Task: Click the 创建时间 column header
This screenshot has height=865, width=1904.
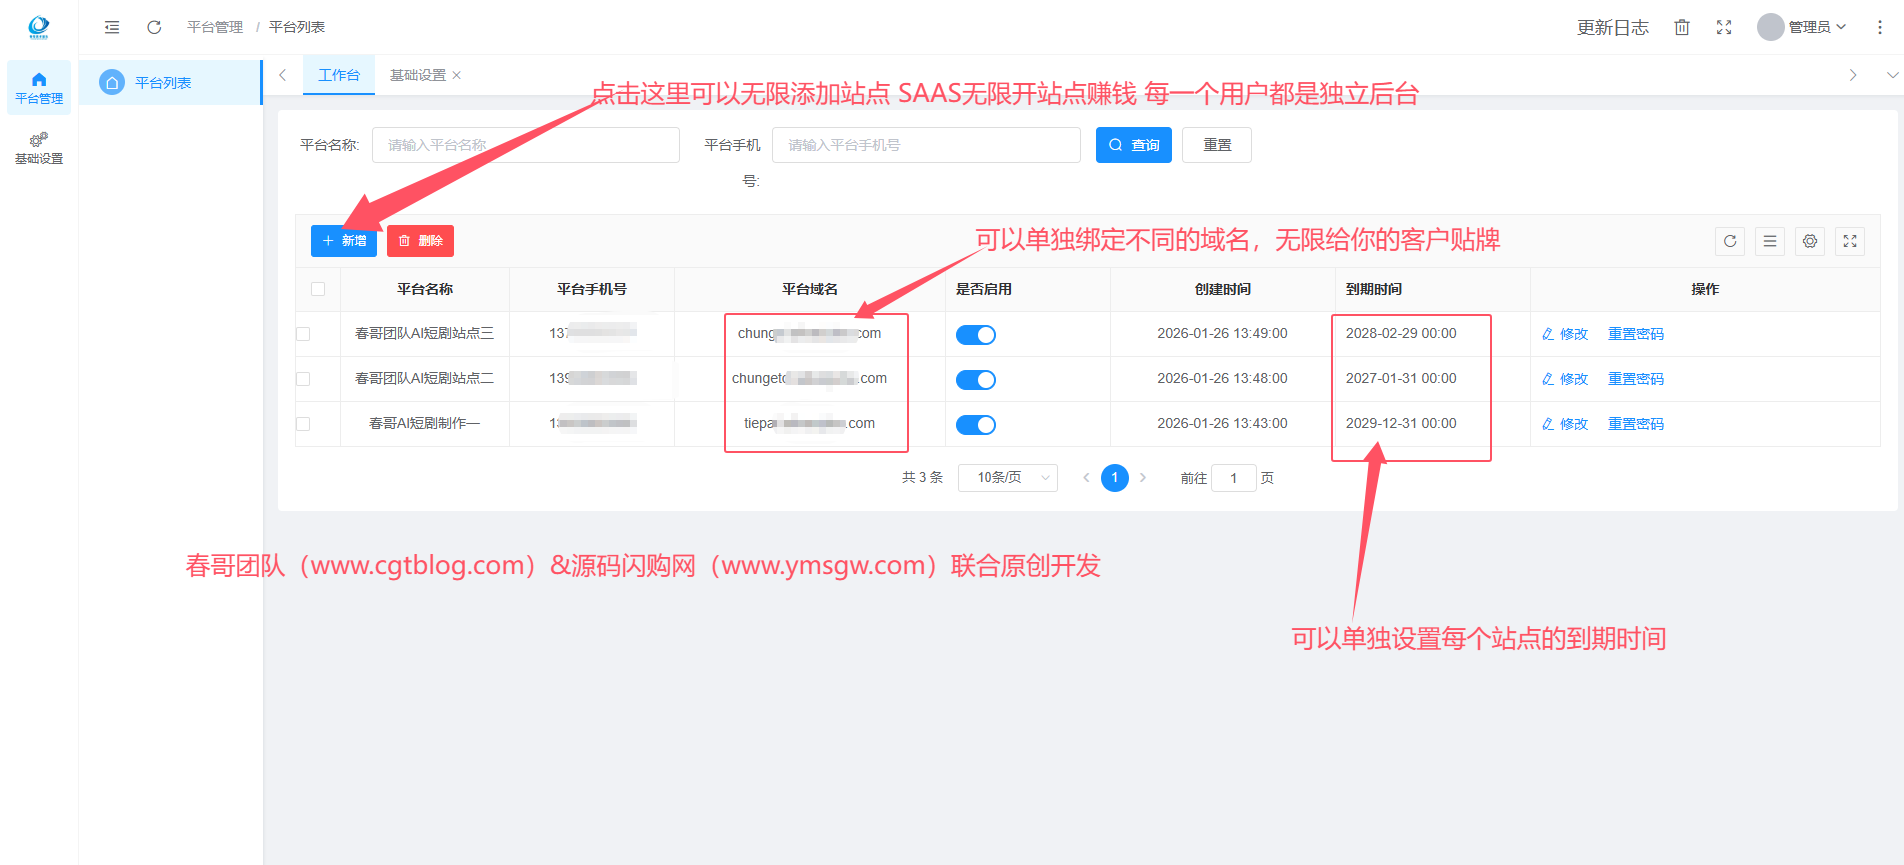Action: [1223, 289]
